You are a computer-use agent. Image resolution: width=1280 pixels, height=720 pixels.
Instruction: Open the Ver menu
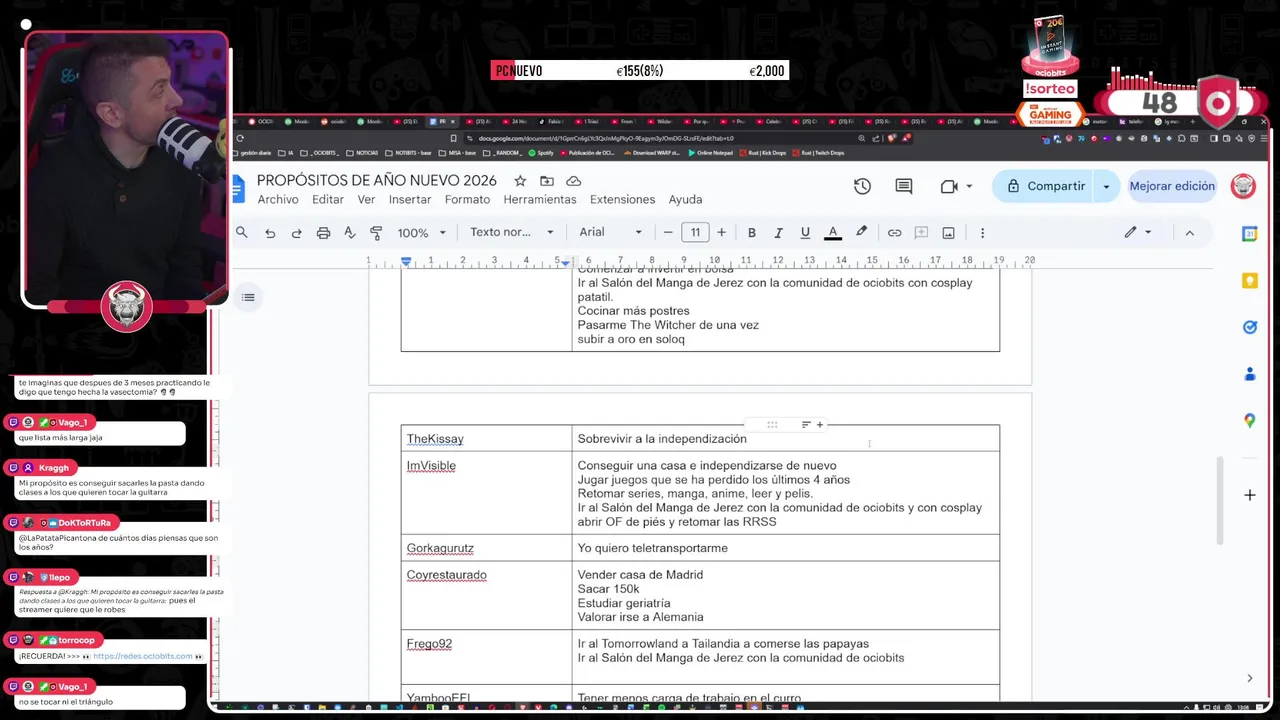[366, 199]
